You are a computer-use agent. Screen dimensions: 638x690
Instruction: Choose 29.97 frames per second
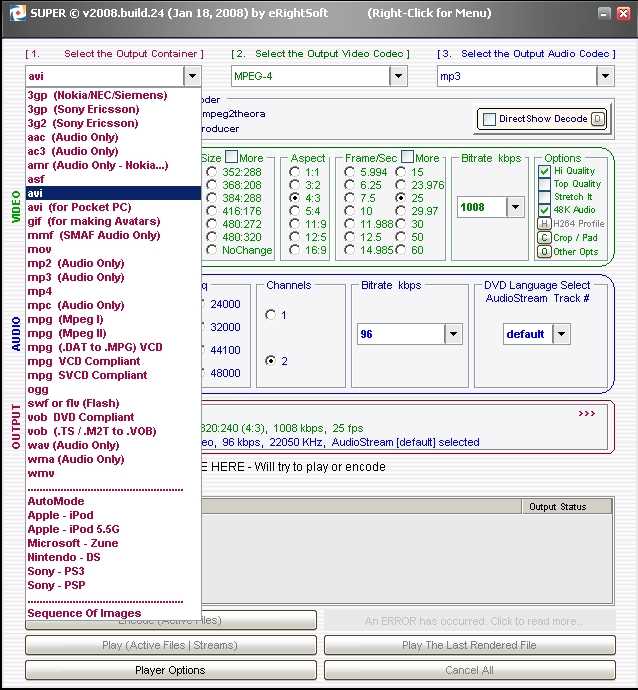click(401, 211)
